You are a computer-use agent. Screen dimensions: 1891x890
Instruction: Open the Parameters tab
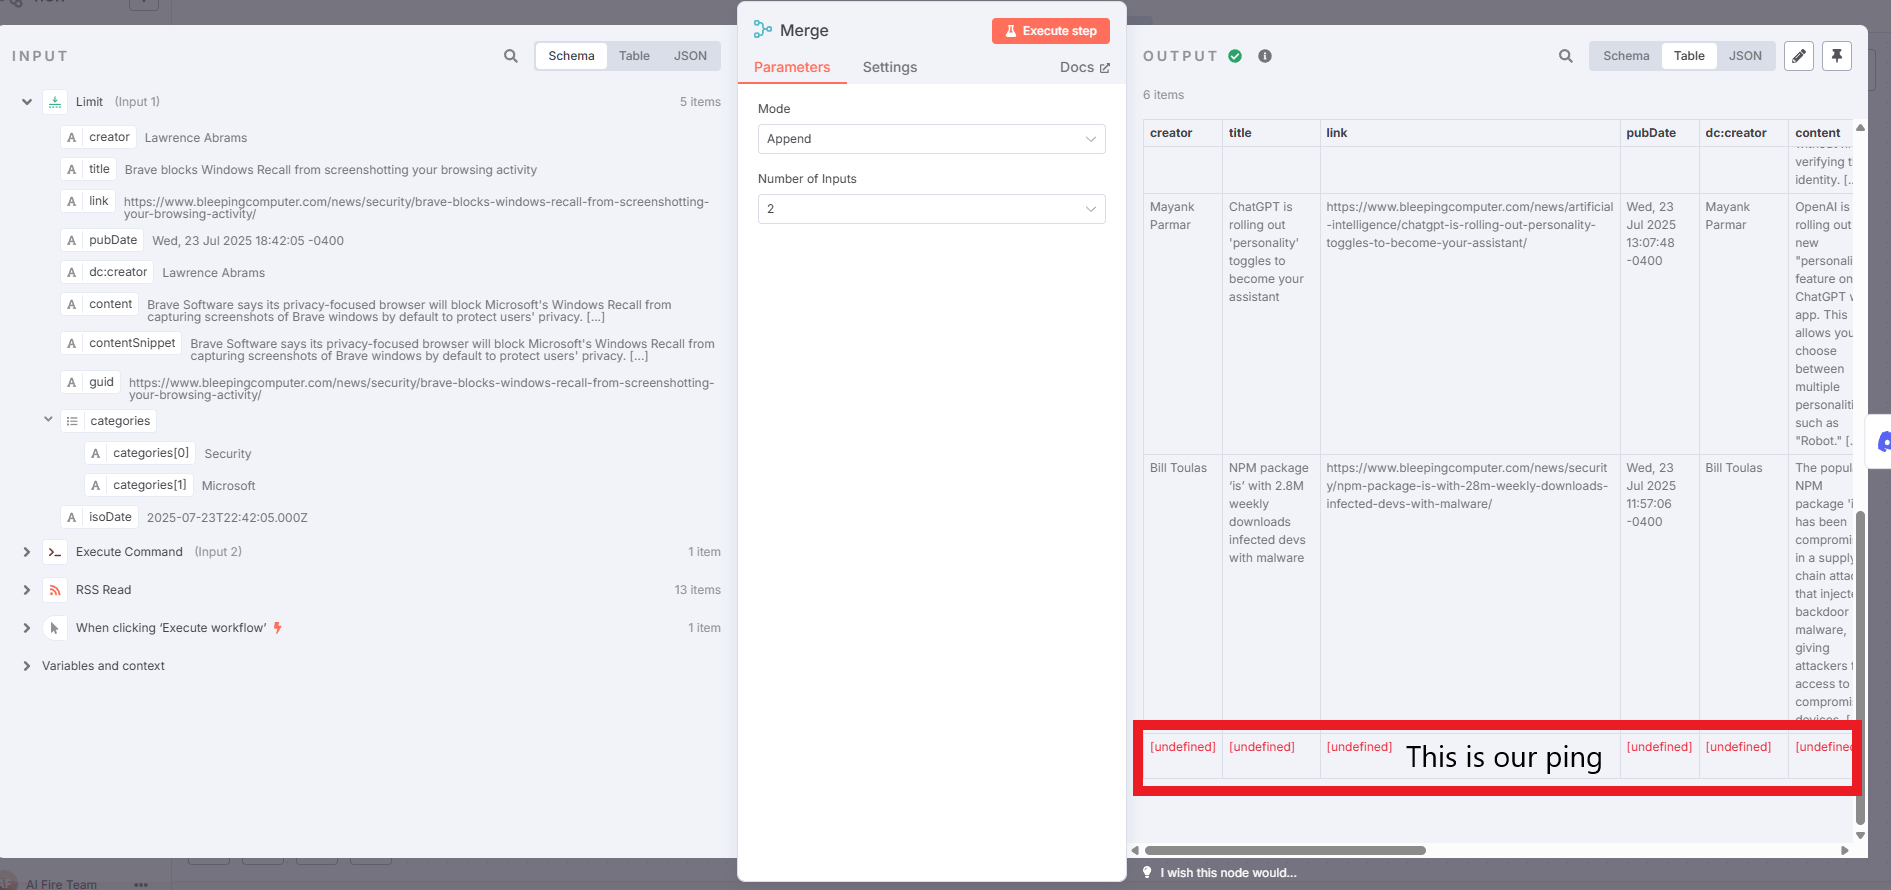(x=792, y=67)
